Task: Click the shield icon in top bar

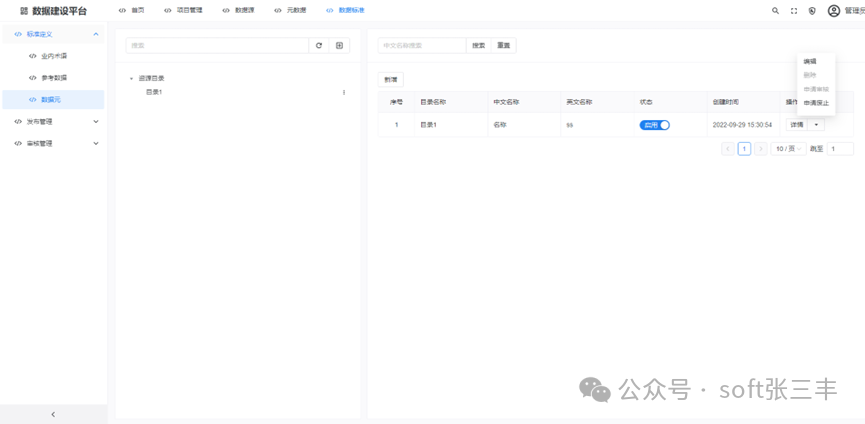Action: (x=812, y=10)
